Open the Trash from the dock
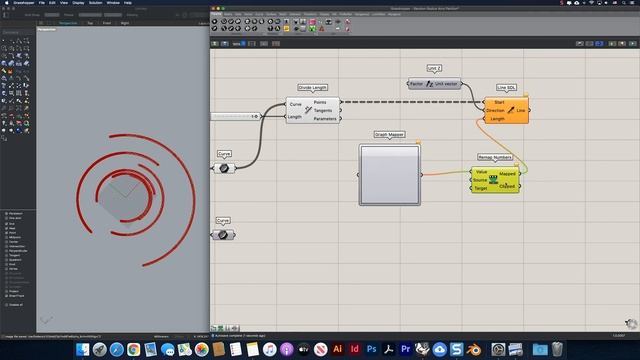Screen dimensions: 640x360 point(557,349)
